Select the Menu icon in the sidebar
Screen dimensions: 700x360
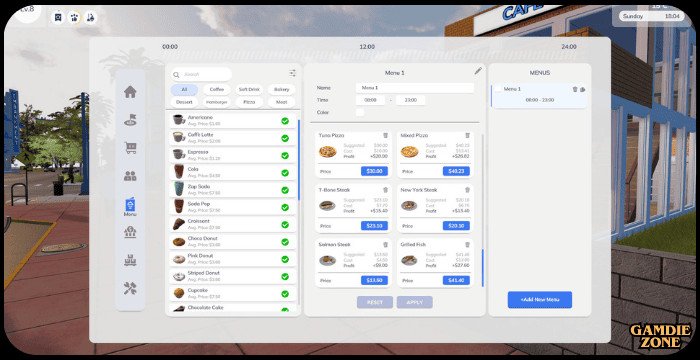(x=130, y=206)
